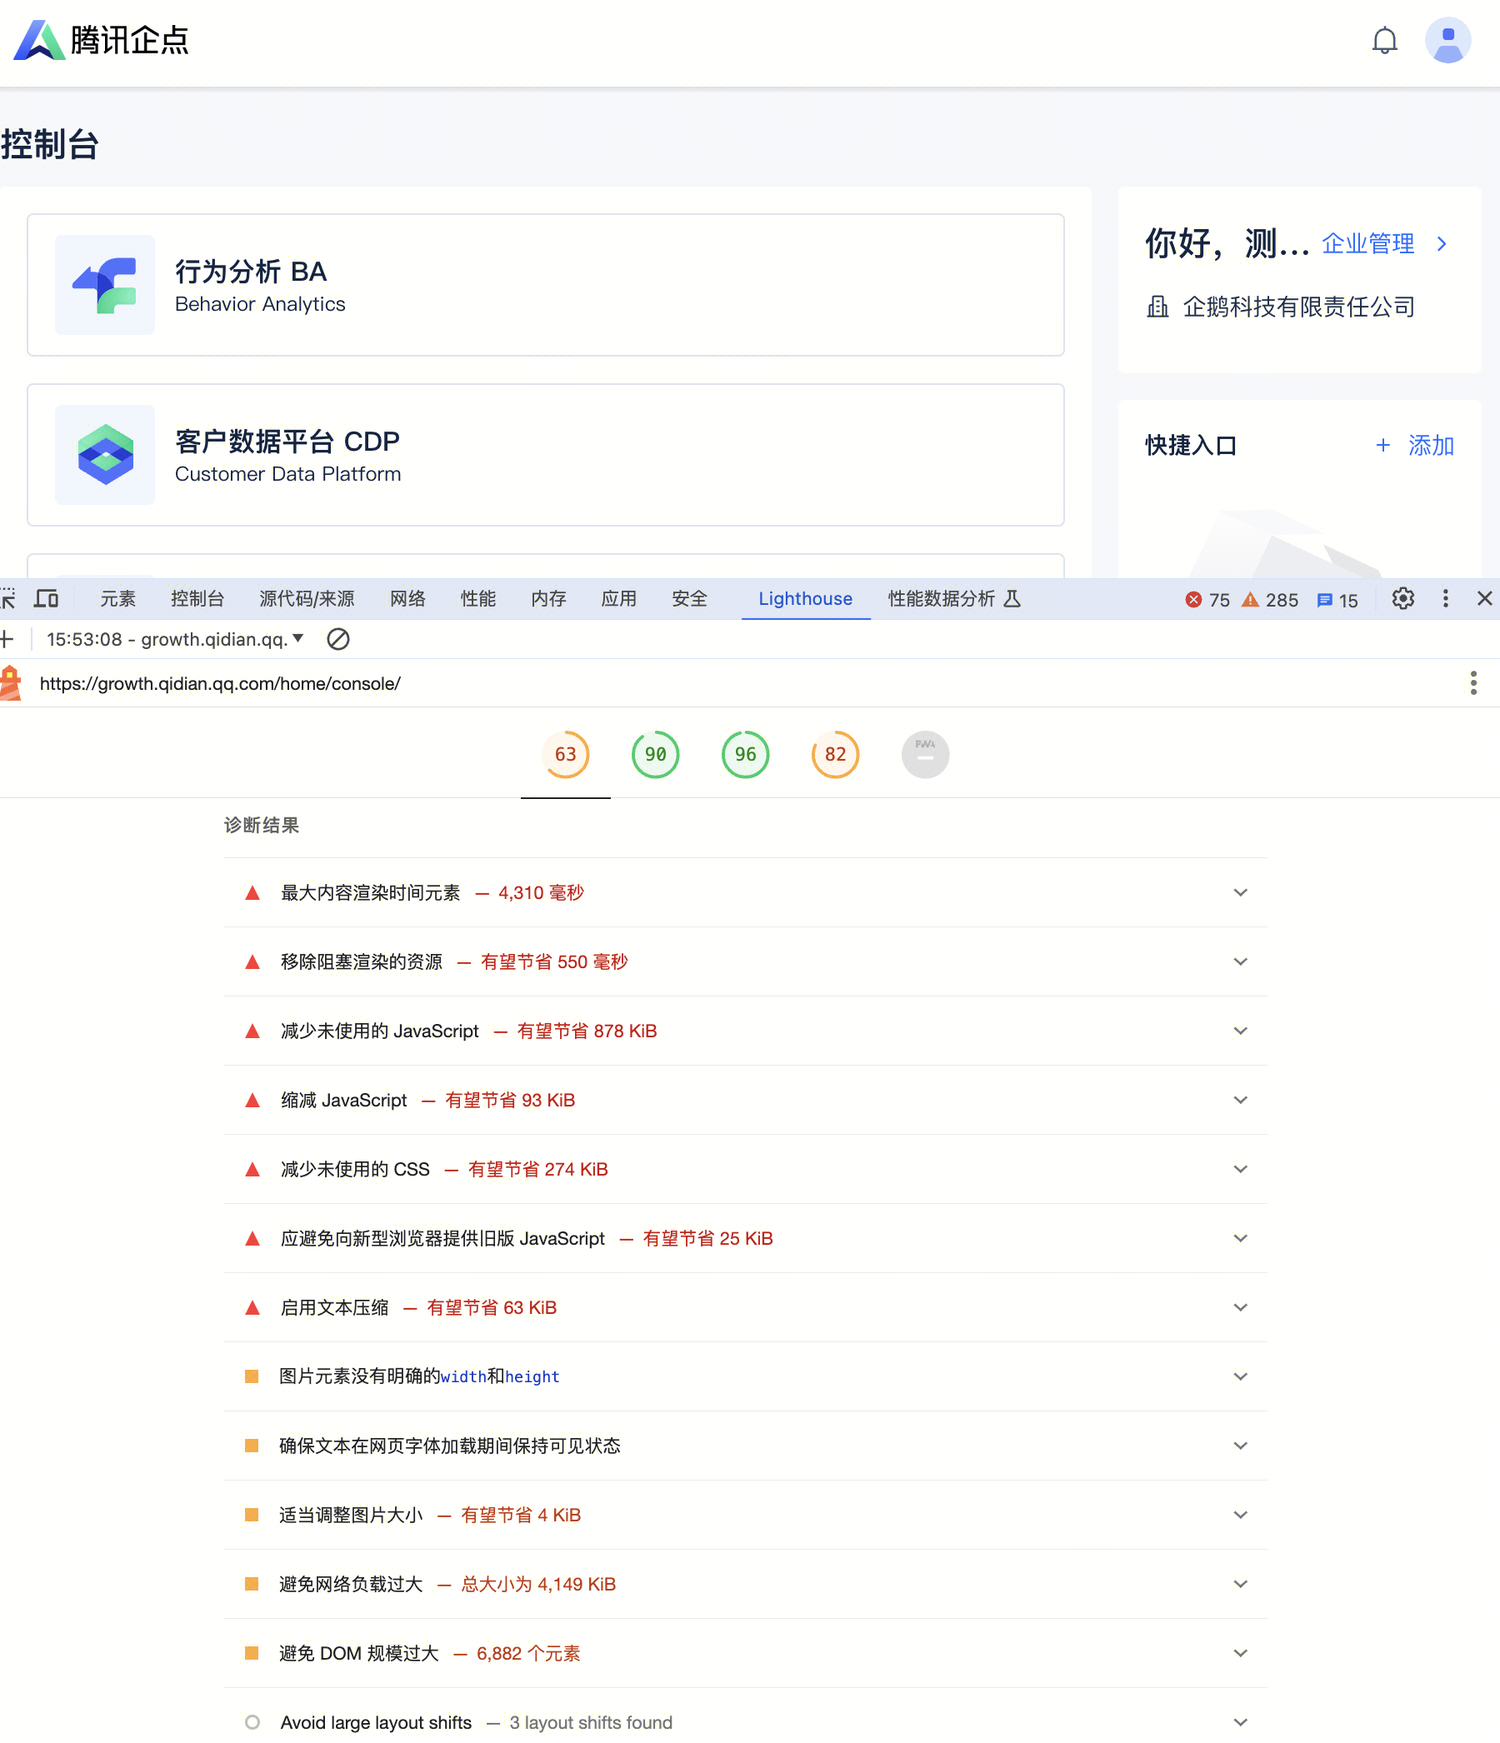Switch to the 性能 tab

[478, 599]
